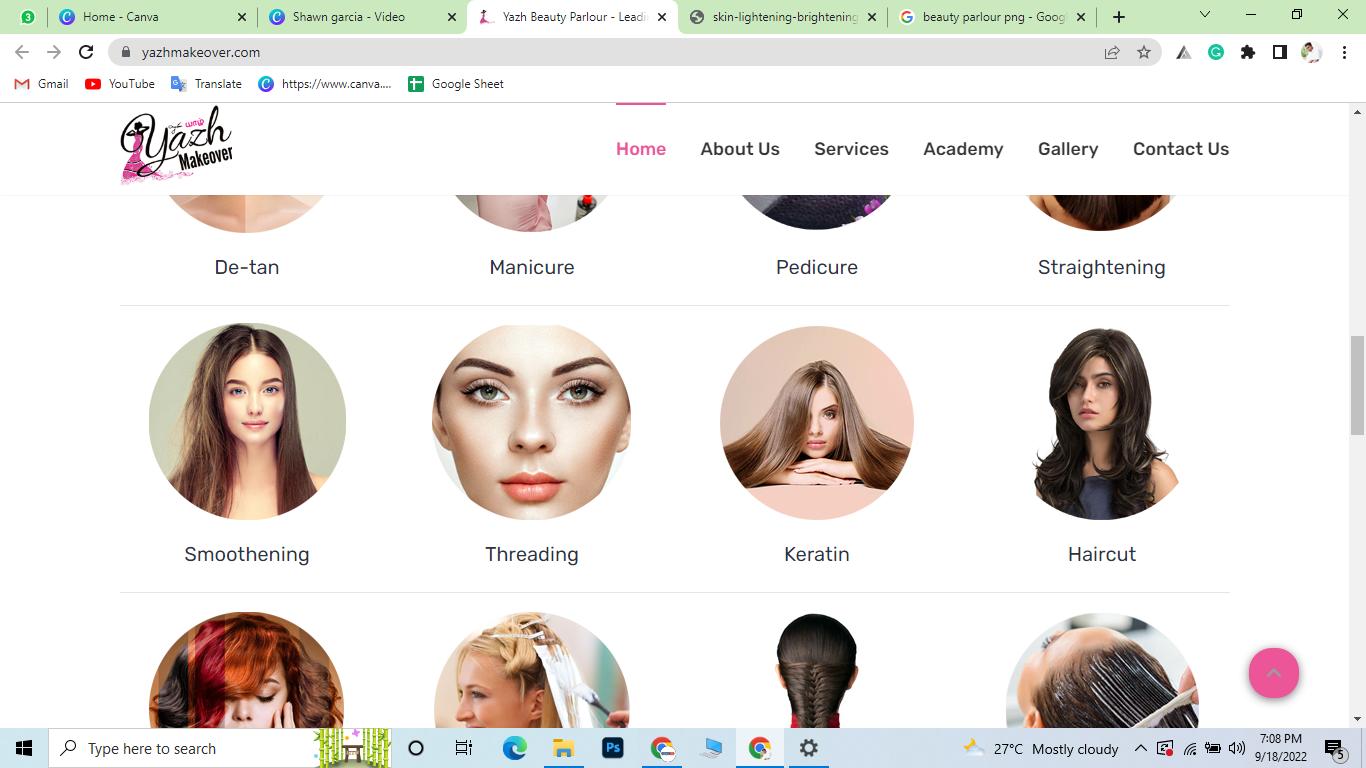The width and height of the screenshot is (1366, 768).
Task: Open a new browser tab
Action: click(1119, 17)
